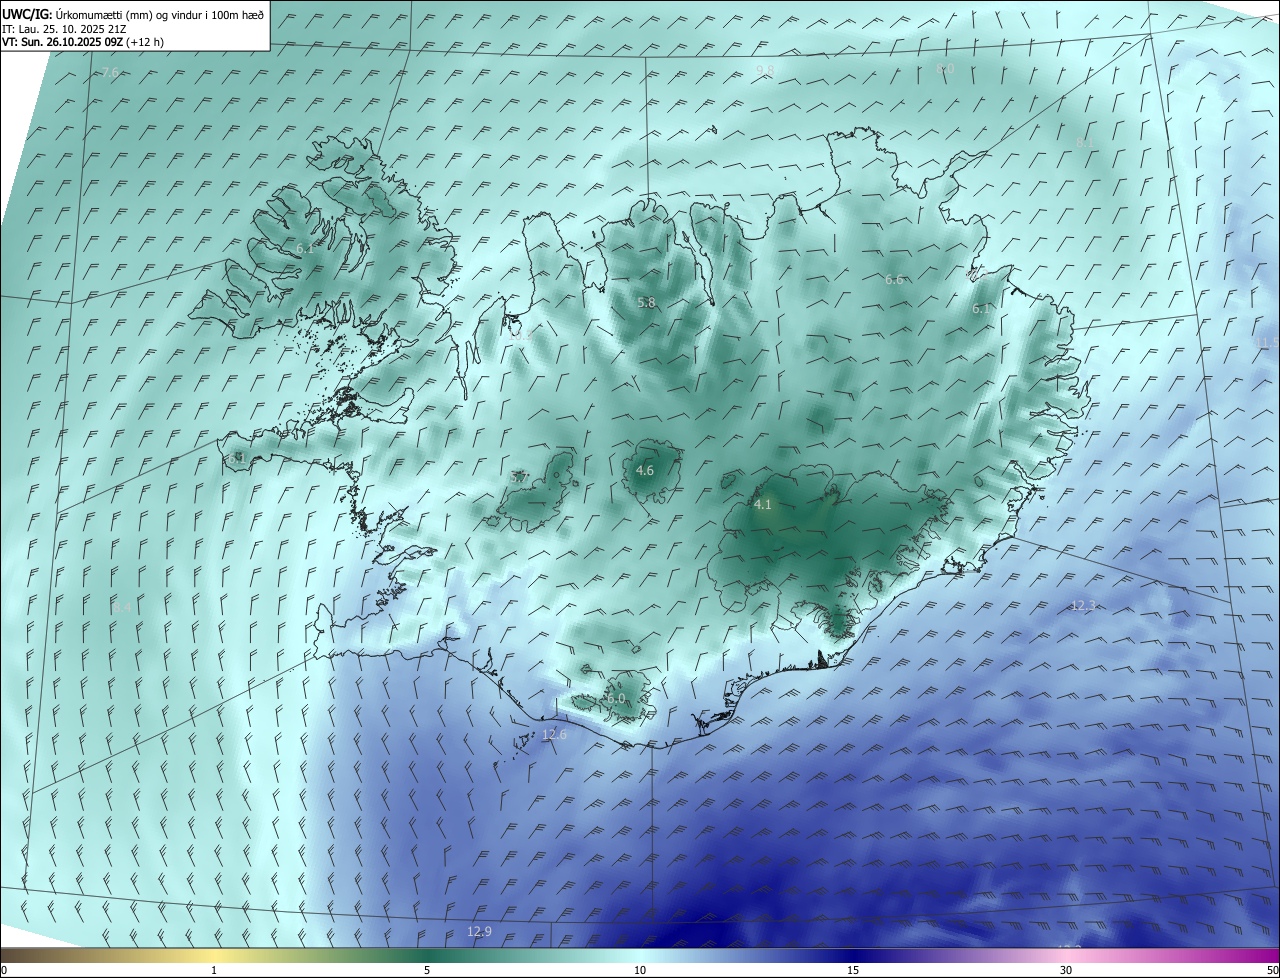Screen dimensions: 1280x978
Task: Click the 4.1 value on Vatnajökull glacier
Action: coord(762,505)
